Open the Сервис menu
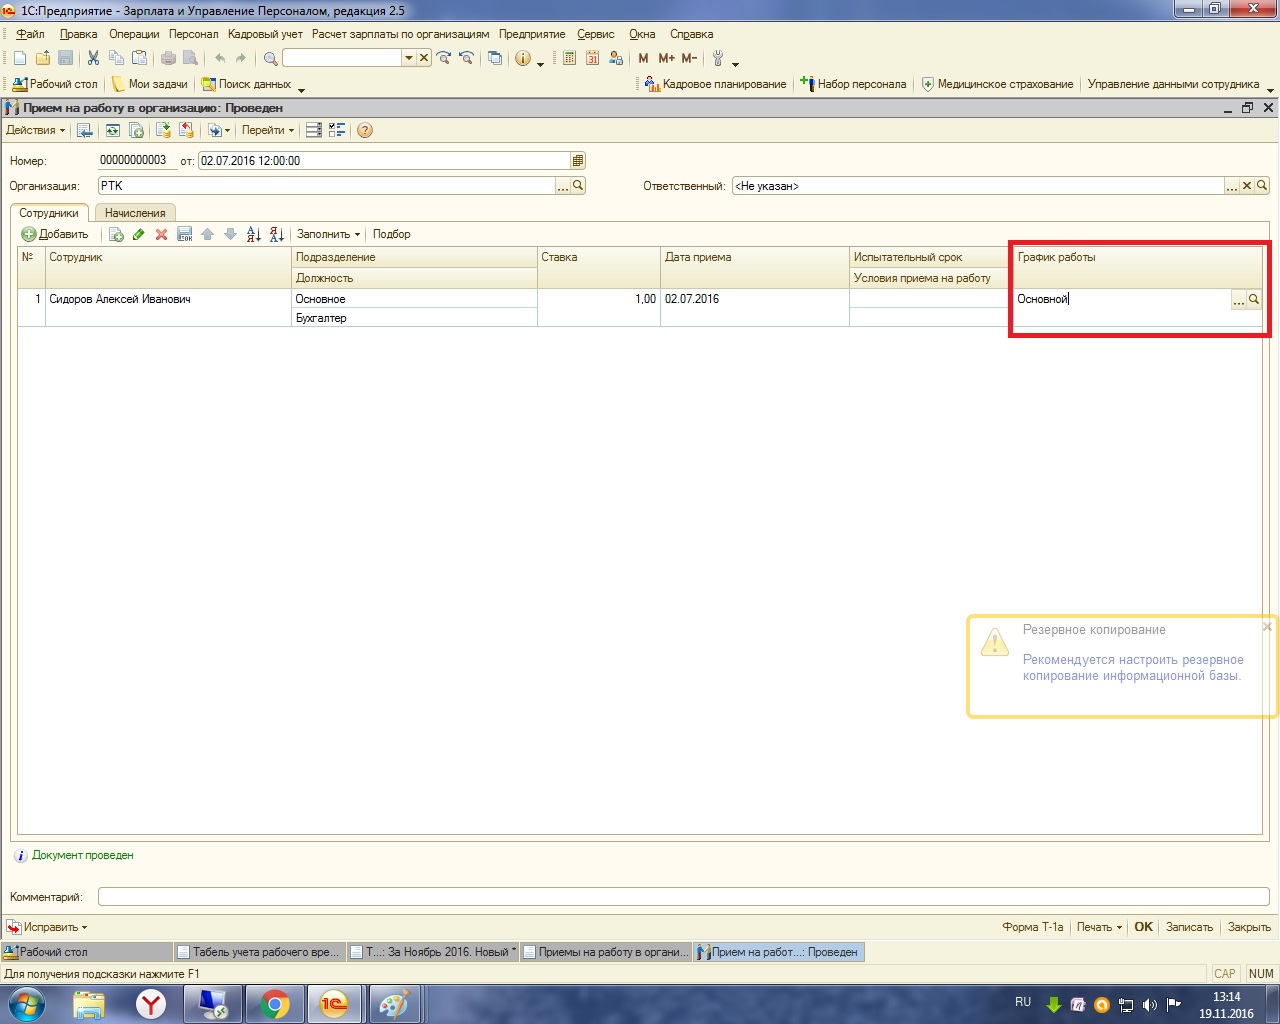 pos(596,34)
